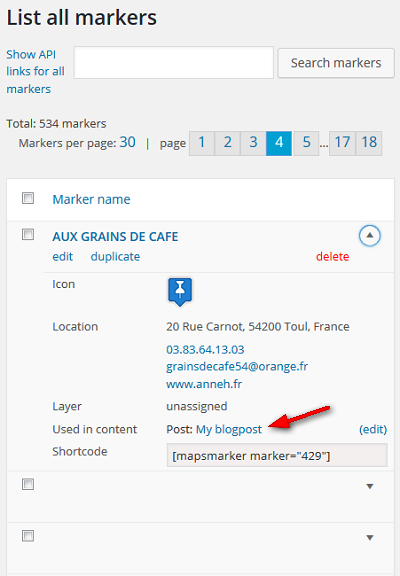Jump to last page 18
400x576 pixels.
(369, 143)
